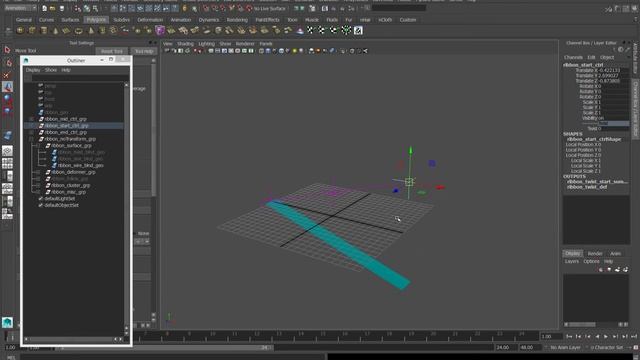Activate the Paint selection tool
640x360 pixels.
point(7,75)
